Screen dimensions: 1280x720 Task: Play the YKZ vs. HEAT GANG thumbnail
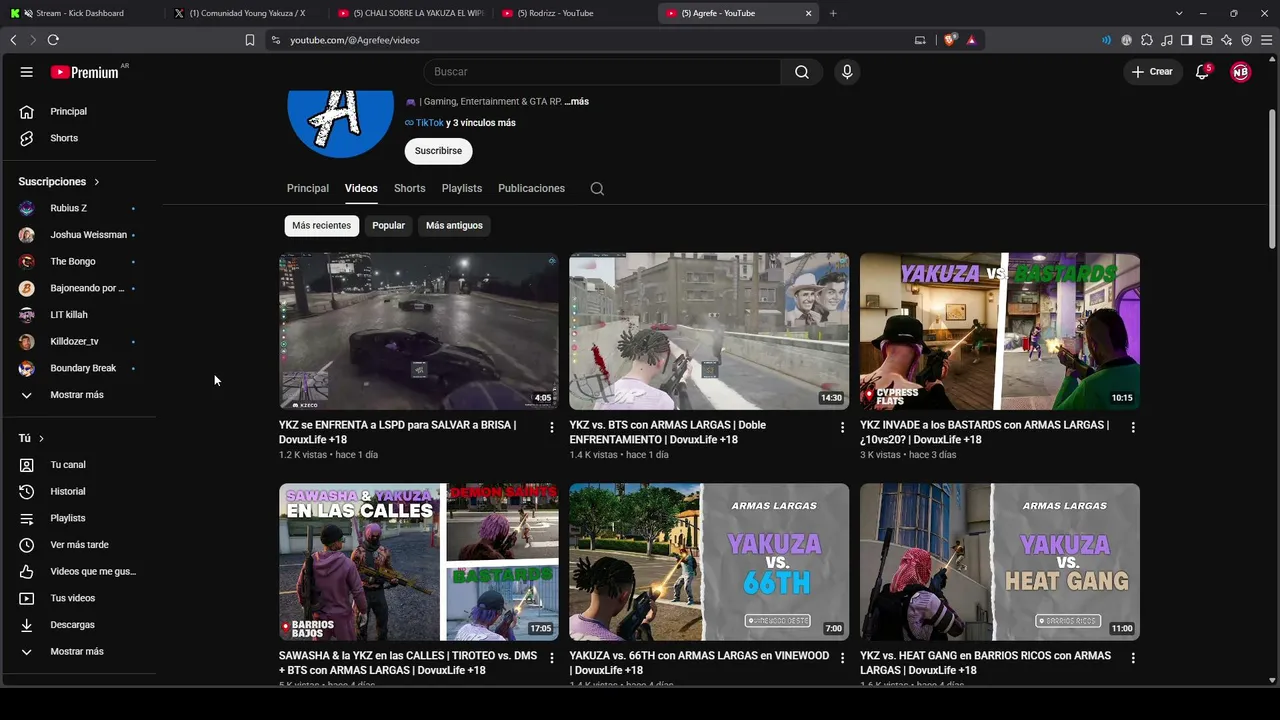[x=1000, y=562]
